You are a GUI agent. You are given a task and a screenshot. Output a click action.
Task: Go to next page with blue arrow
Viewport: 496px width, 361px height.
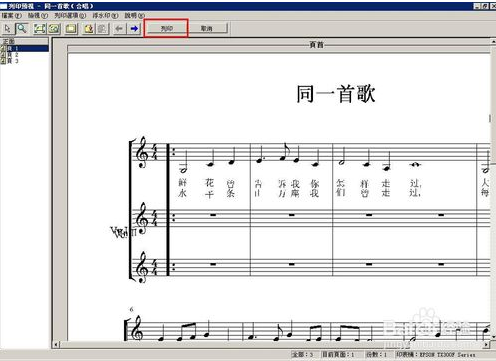point(134,29)
